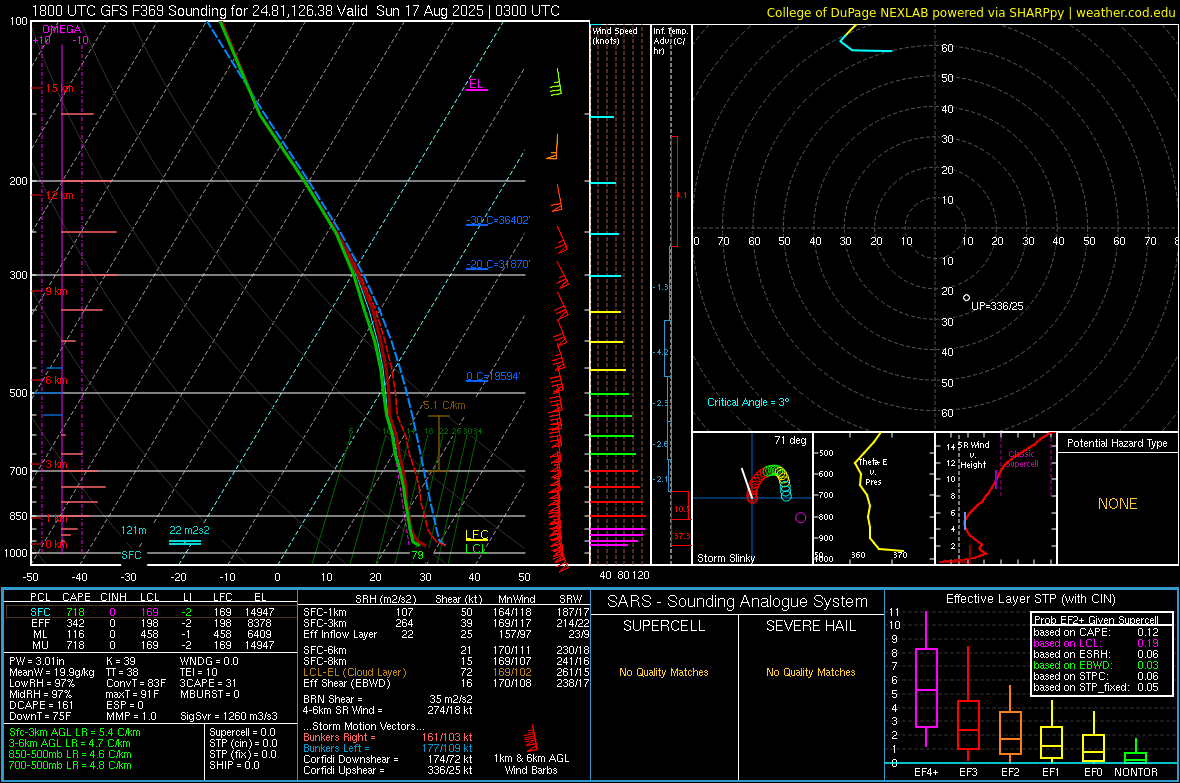Click the '71 deg' storm slinky value
The height and width of the screenshot is (783, 1180).
(x=790, y=440)
